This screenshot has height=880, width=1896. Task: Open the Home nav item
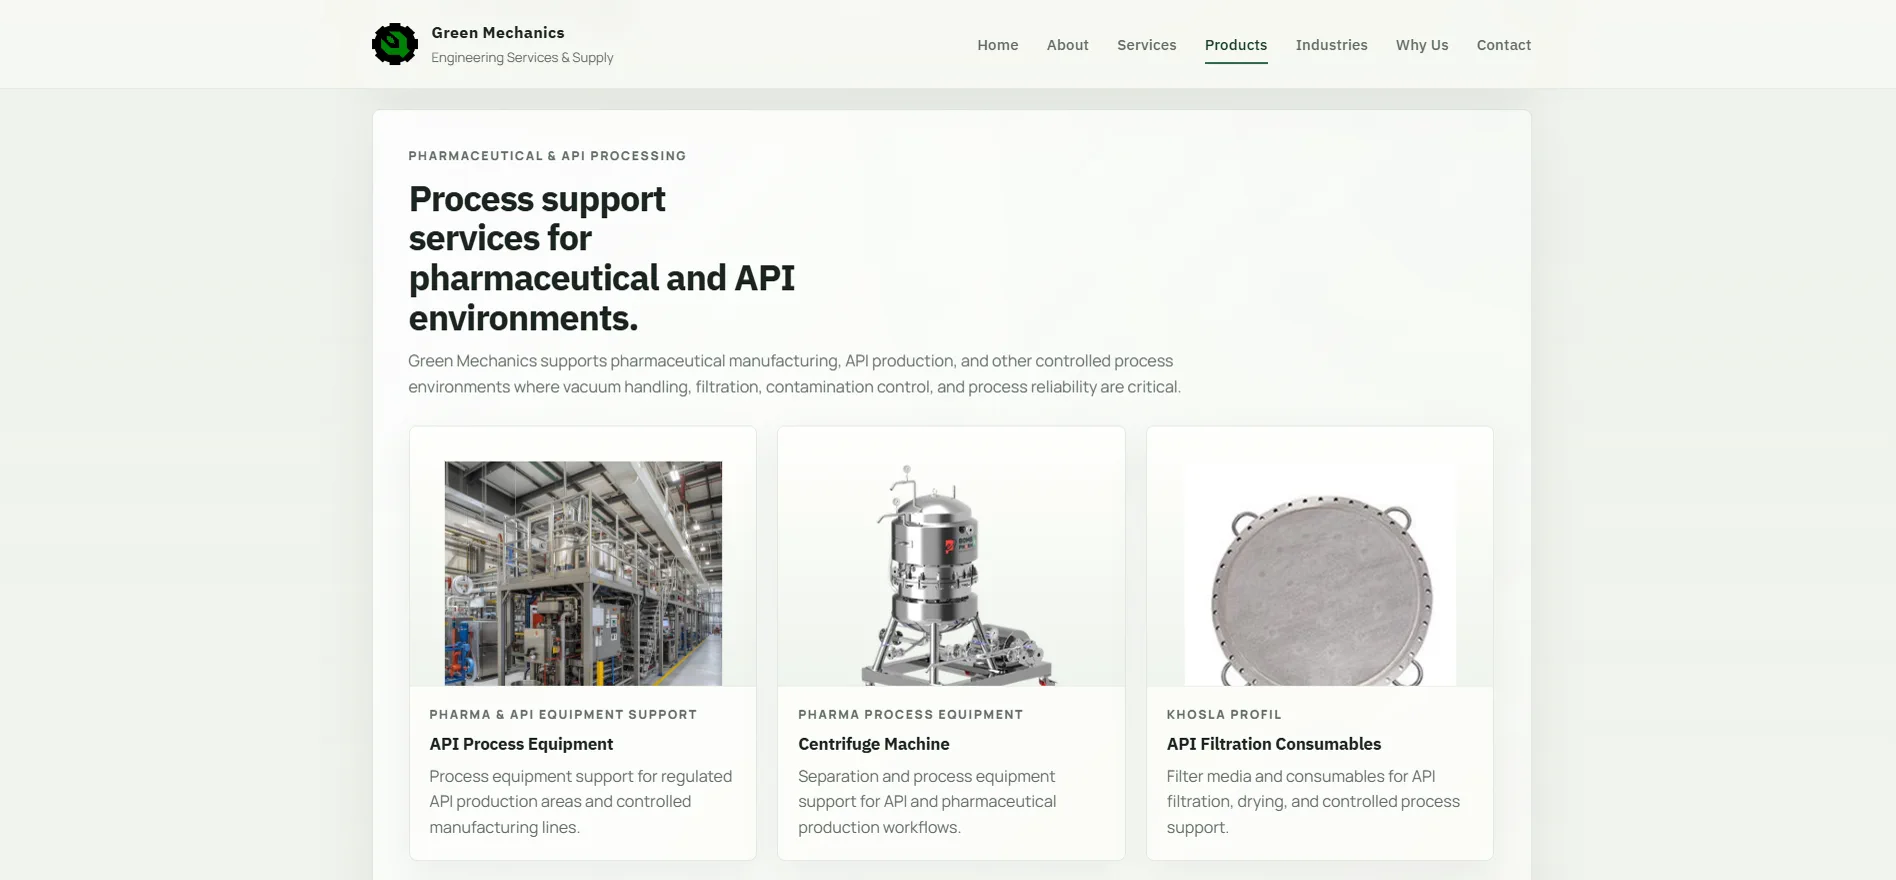997,45
